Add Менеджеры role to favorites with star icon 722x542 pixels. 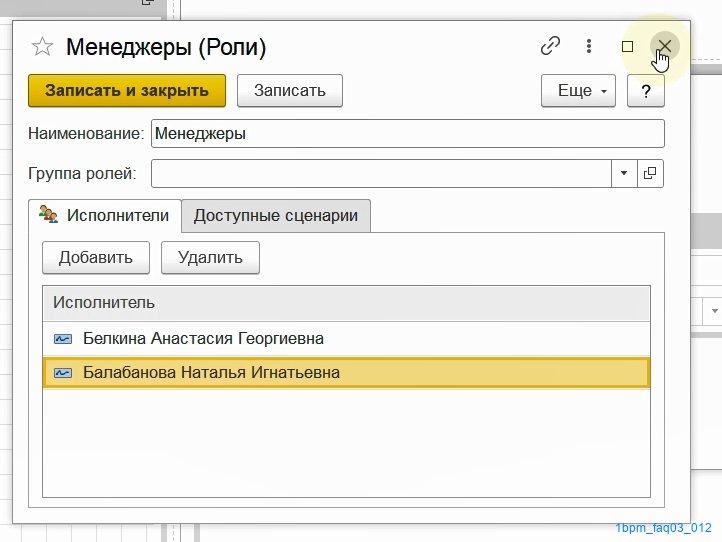pyautogui.click(x=42, y=47)
